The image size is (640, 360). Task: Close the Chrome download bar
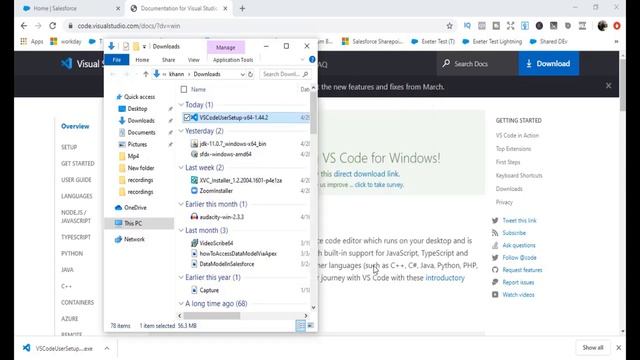pyautogui.click(x=619, y=348)
